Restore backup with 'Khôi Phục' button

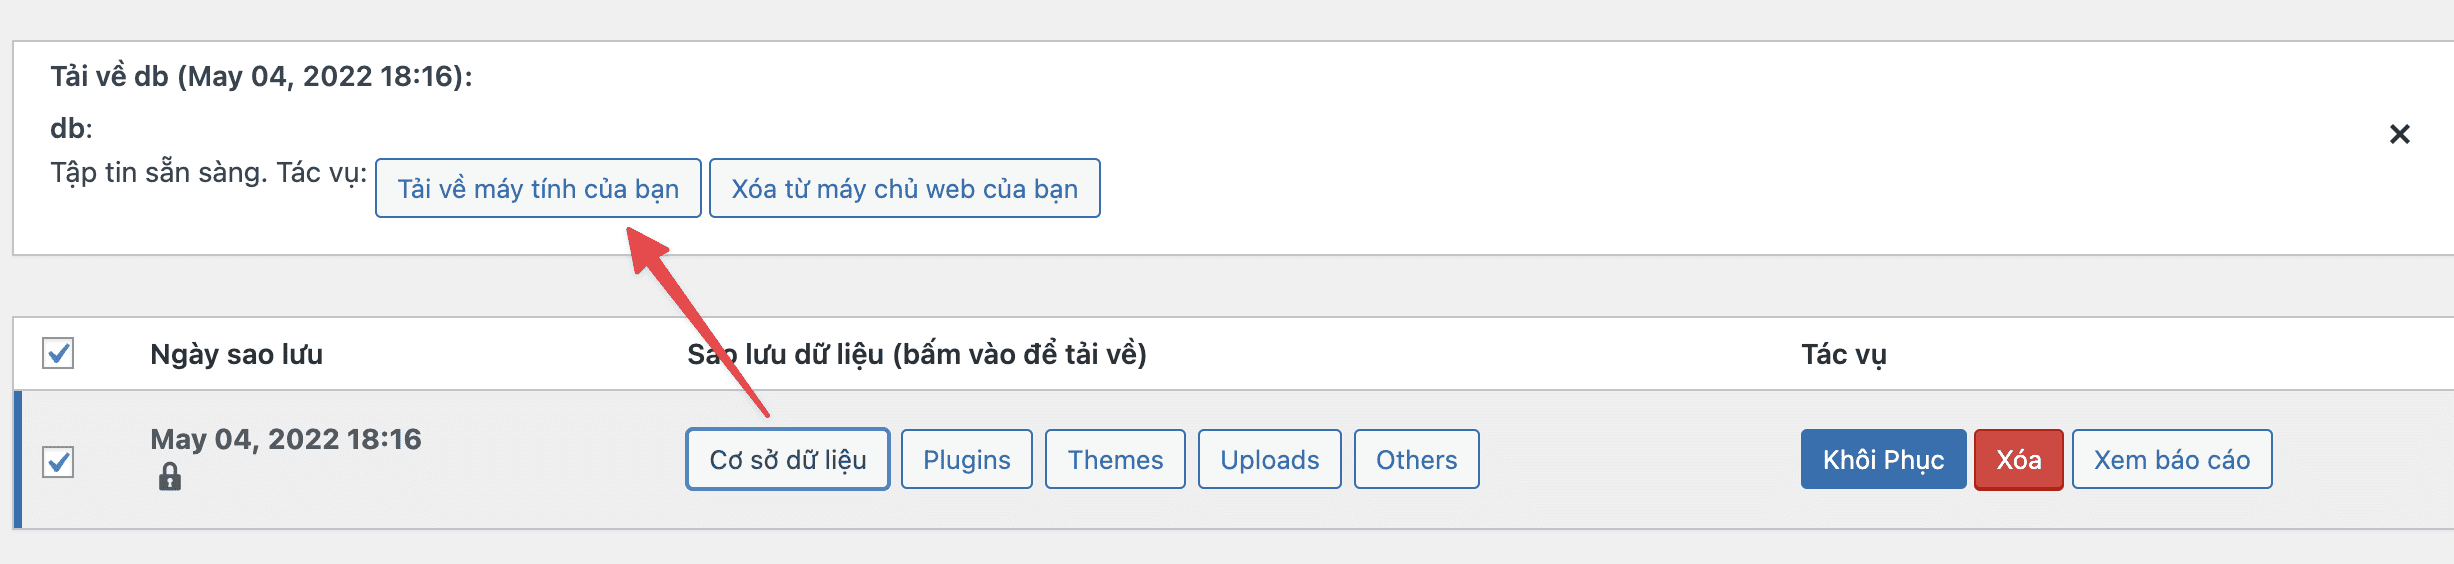tap(1883, 460)
